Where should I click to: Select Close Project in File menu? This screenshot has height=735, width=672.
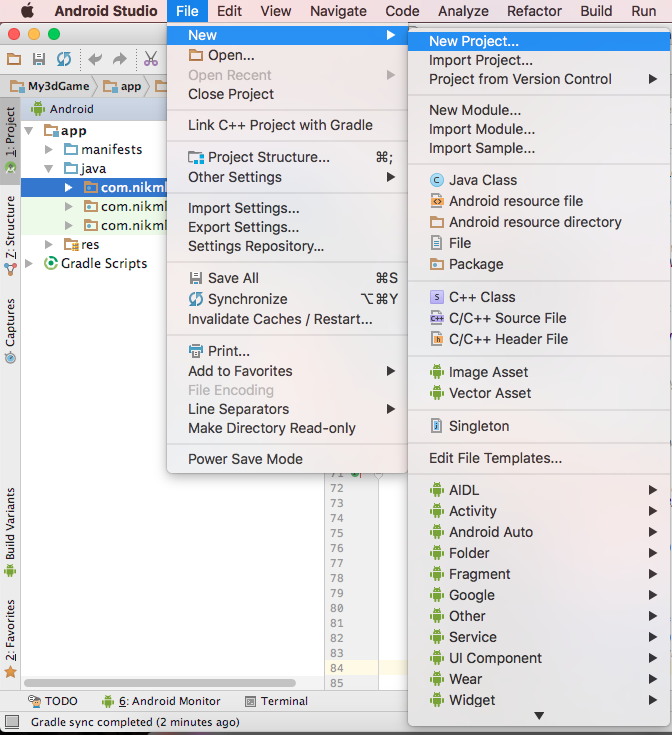point(287,94)
